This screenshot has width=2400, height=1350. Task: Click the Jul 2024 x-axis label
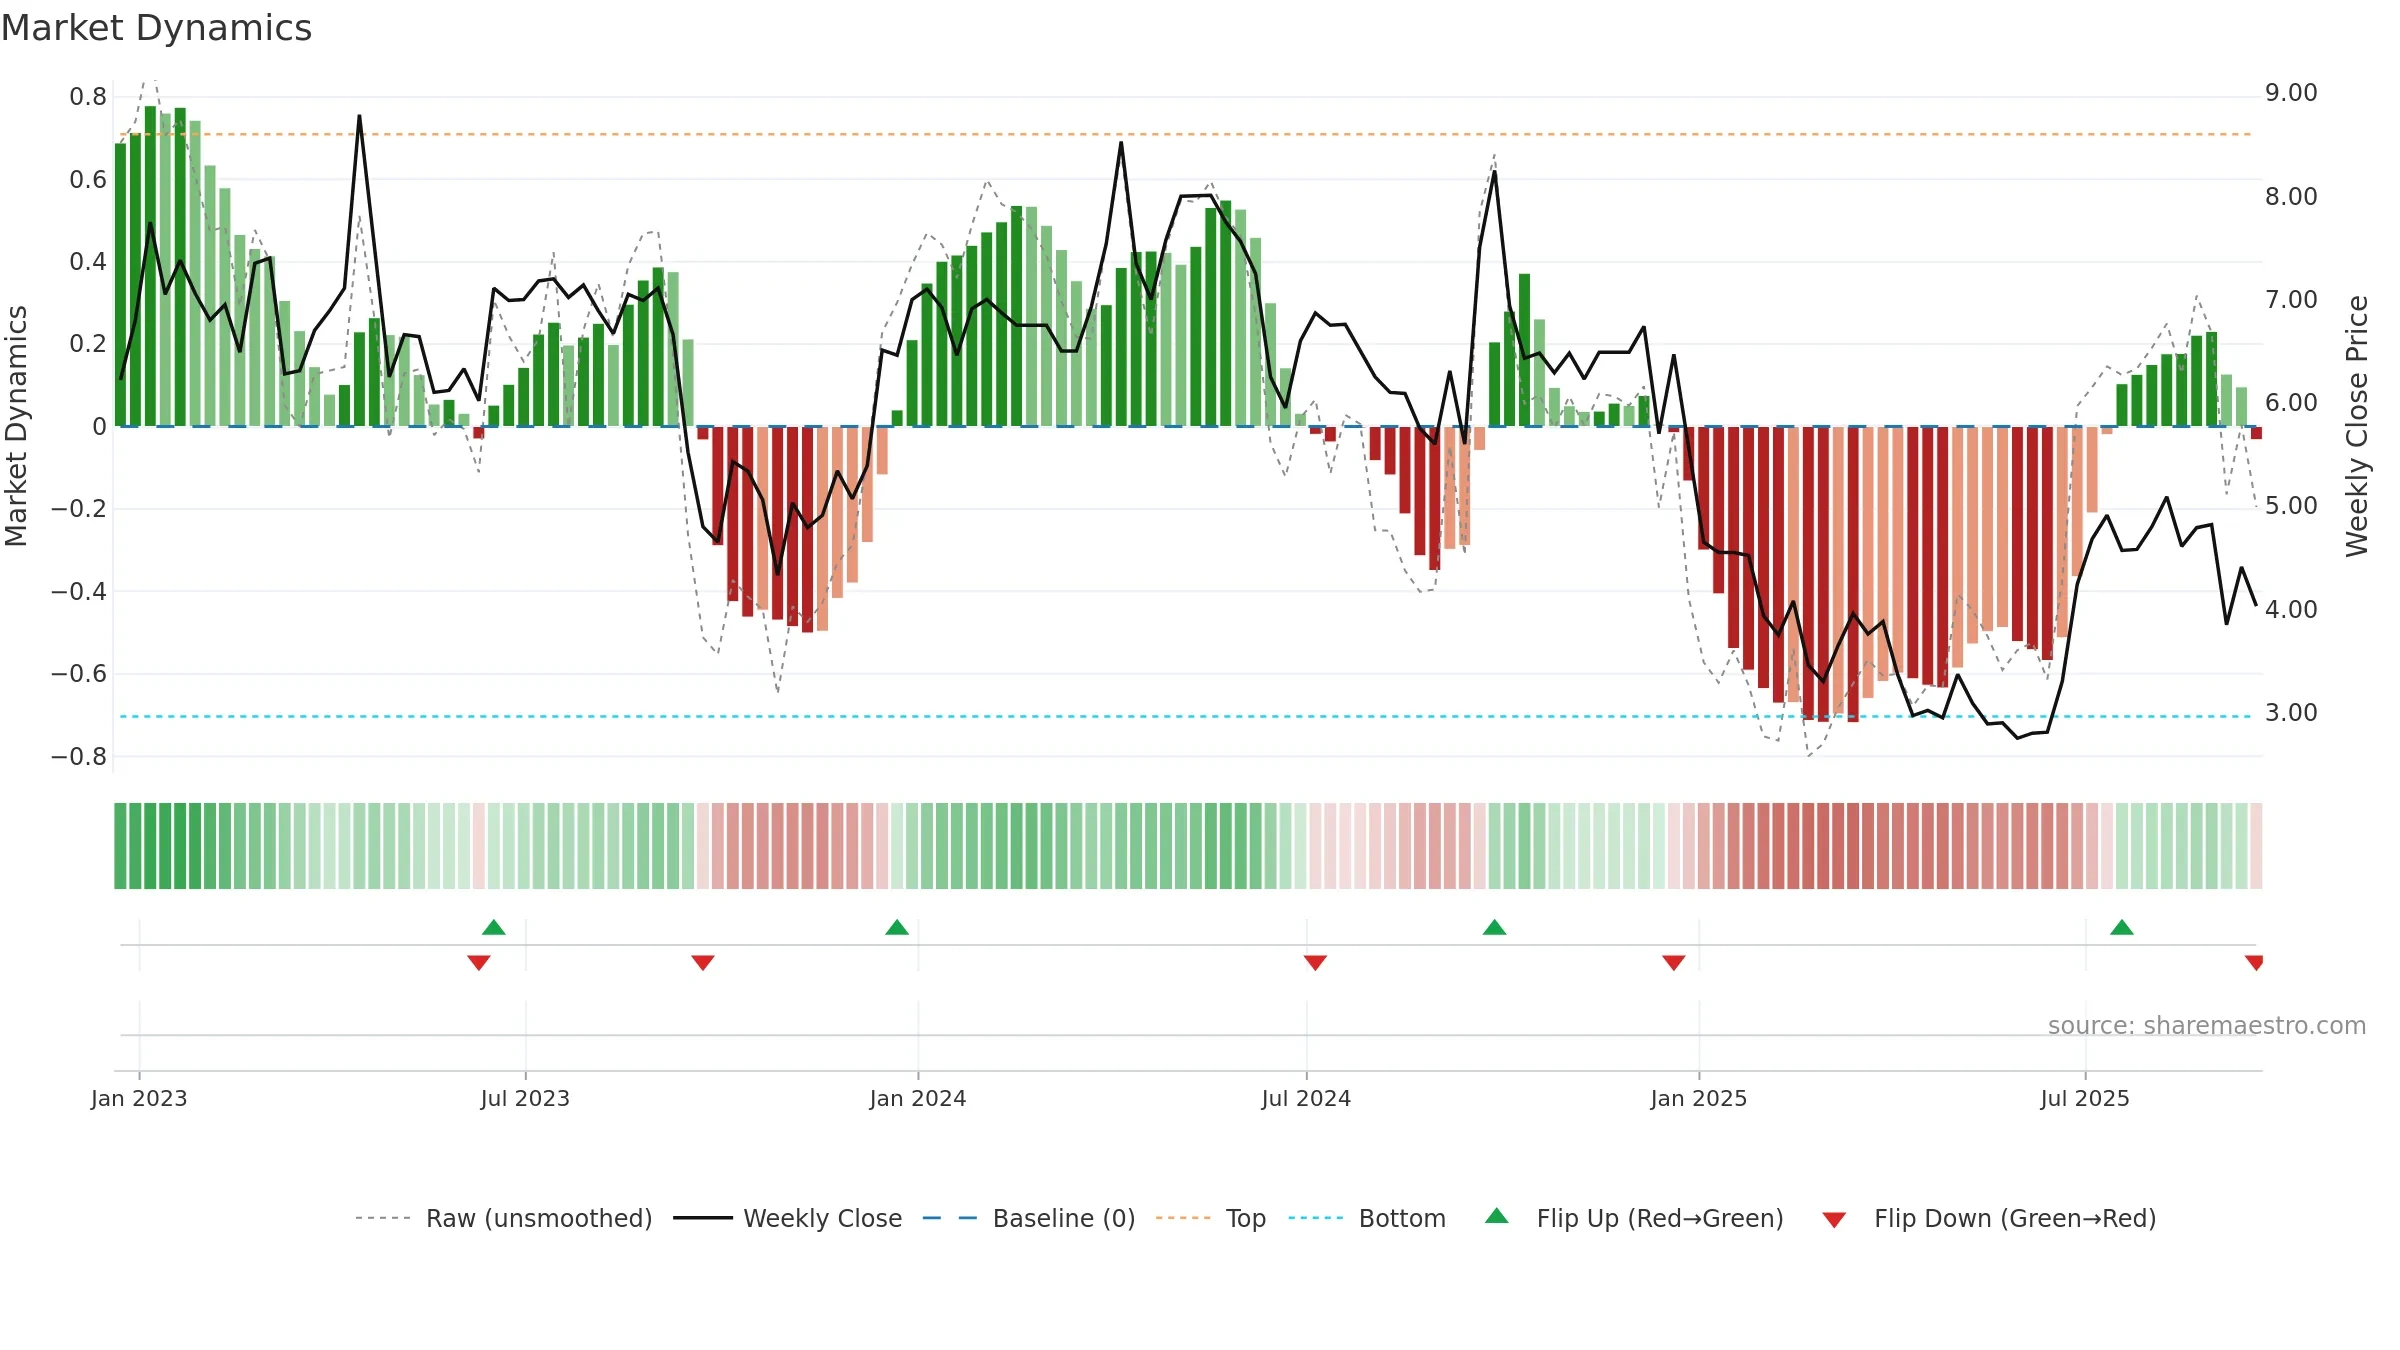point(1306,1098)
